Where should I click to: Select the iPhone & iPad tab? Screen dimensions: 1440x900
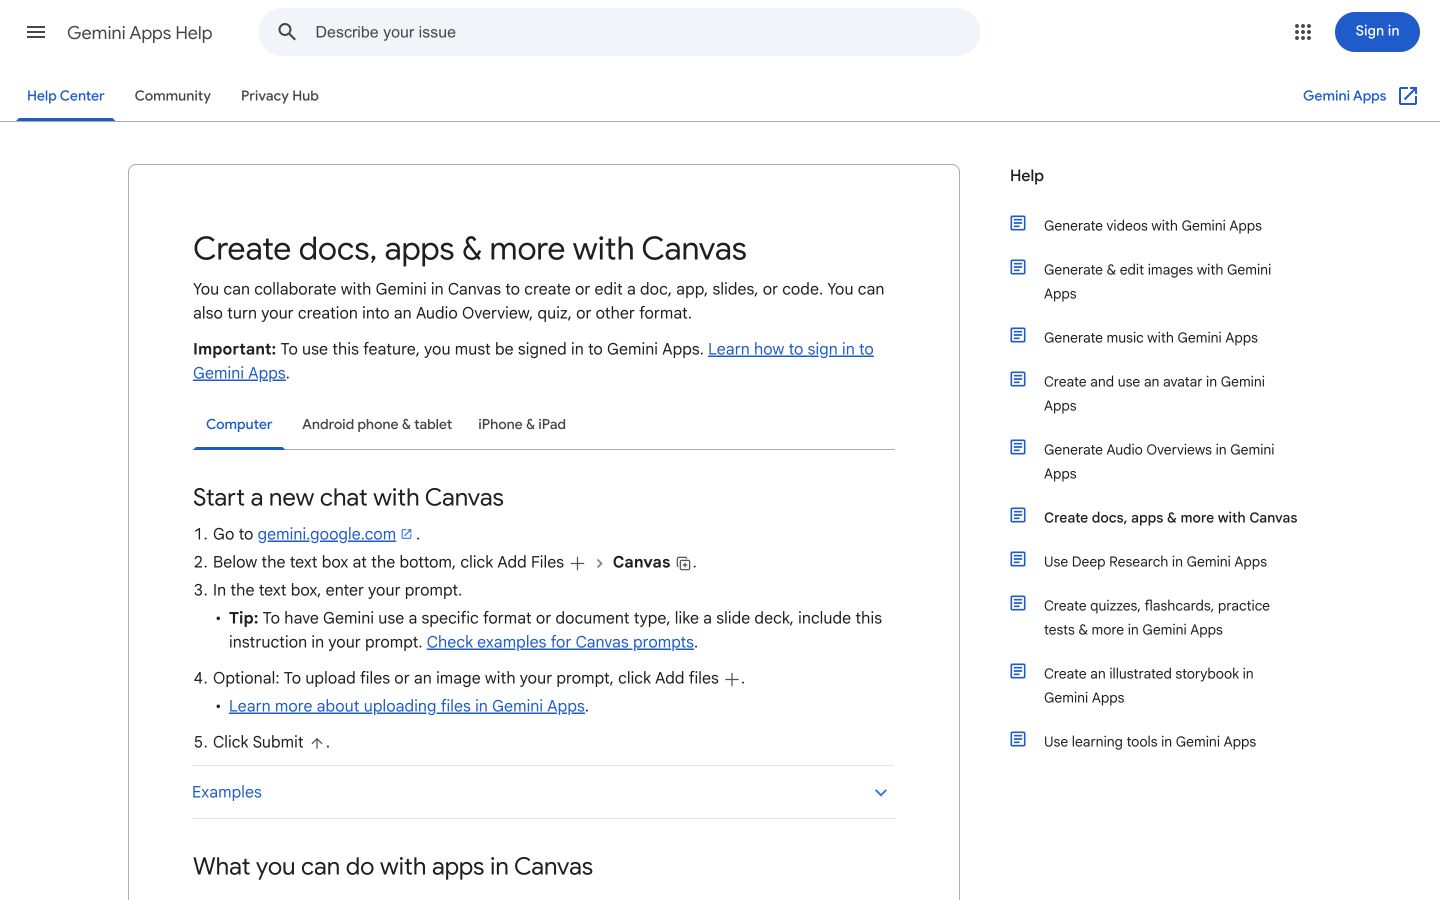522,425
